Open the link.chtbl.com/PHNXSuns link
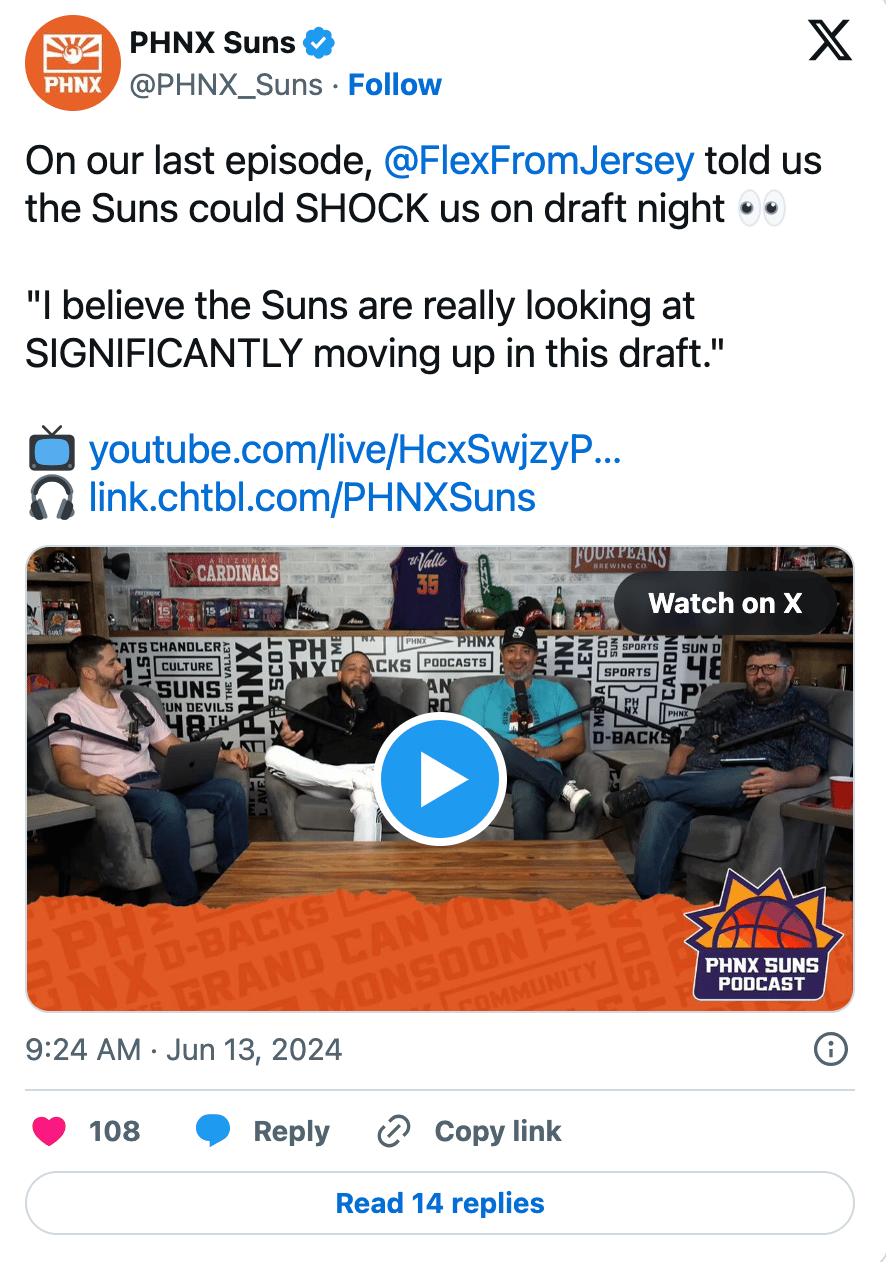This screenshot has height=1262, width=886. tap(312, 497)
